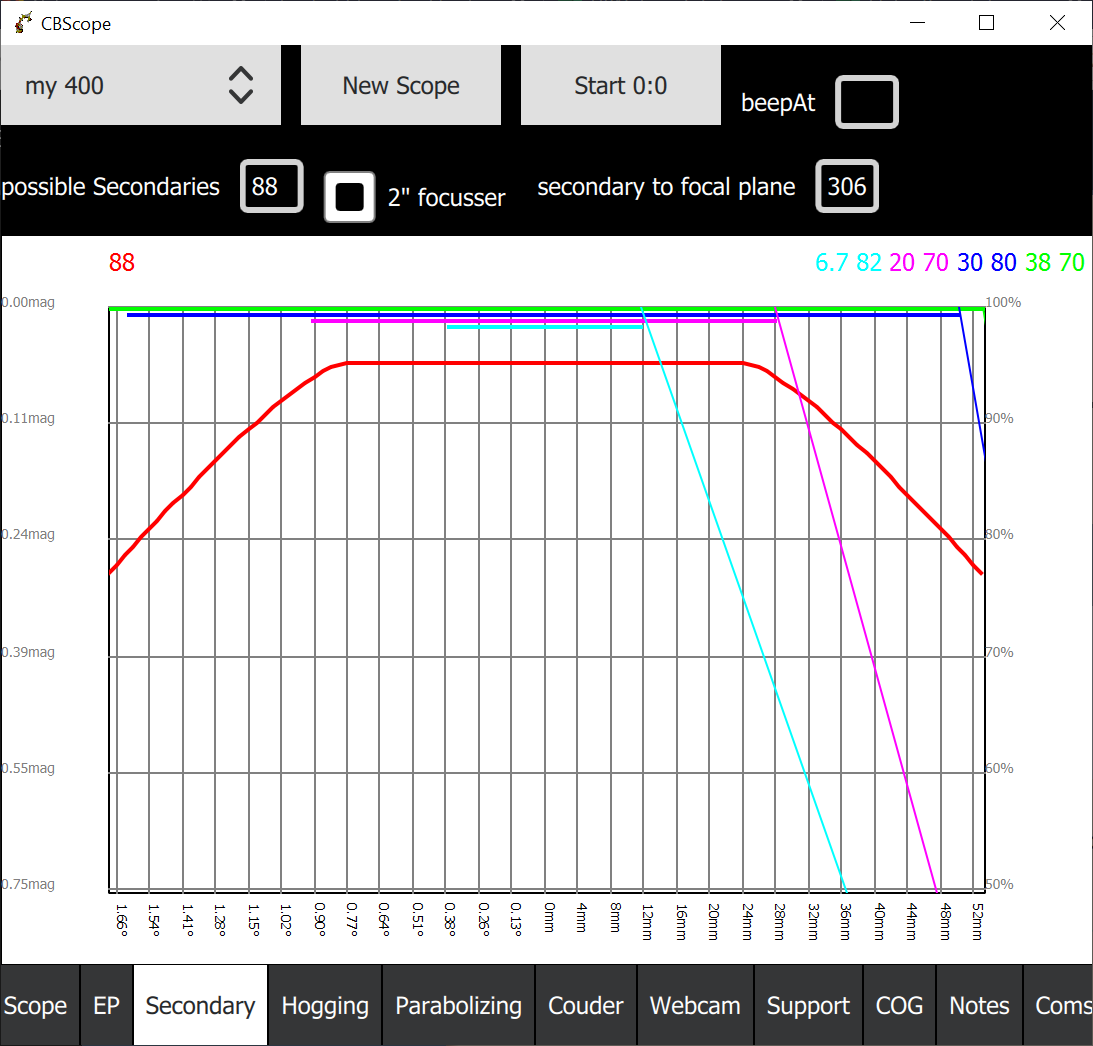This screenshot has width=1093, height=1046.
Task: Click the magenta 20 eyepiece legend label
Action: tap(902, 262)
